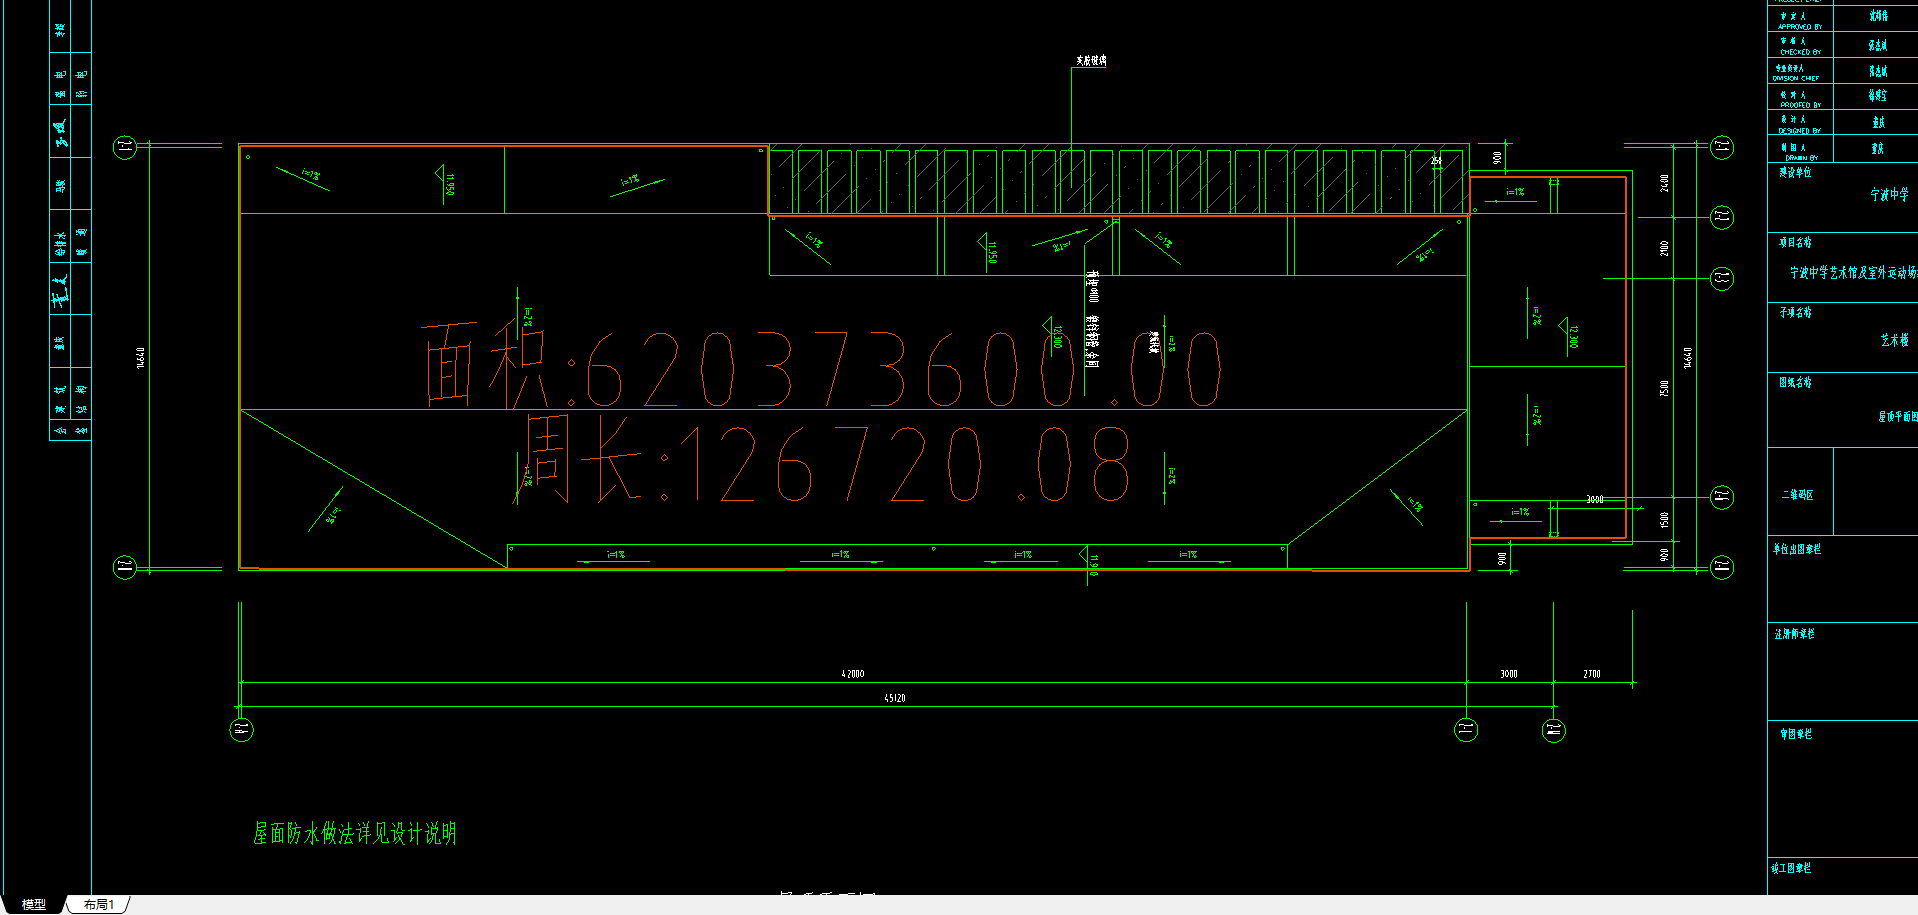Screen dimensions: 1918x915
Task: Click the leader label above the skylight strip
Action: 1091,61
